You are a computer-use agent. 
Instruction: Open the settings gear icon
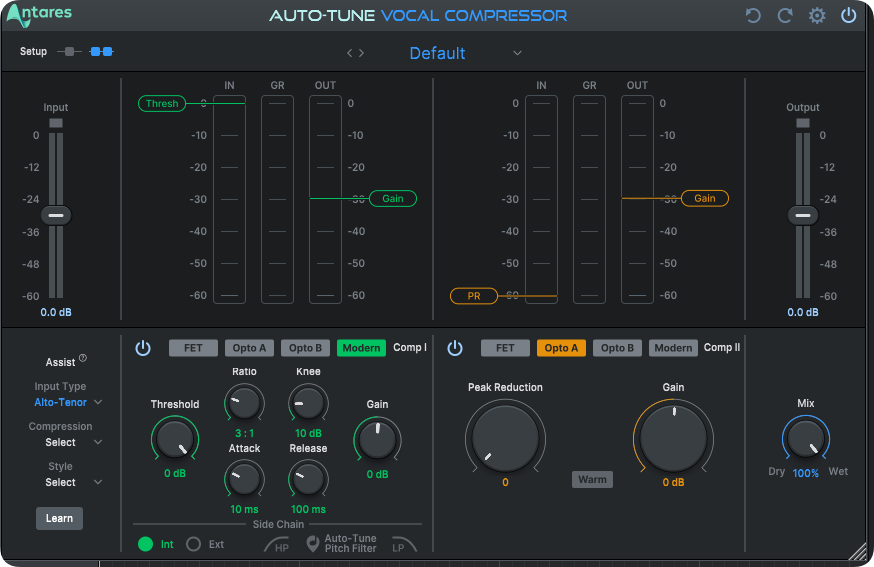coord(817,15)
